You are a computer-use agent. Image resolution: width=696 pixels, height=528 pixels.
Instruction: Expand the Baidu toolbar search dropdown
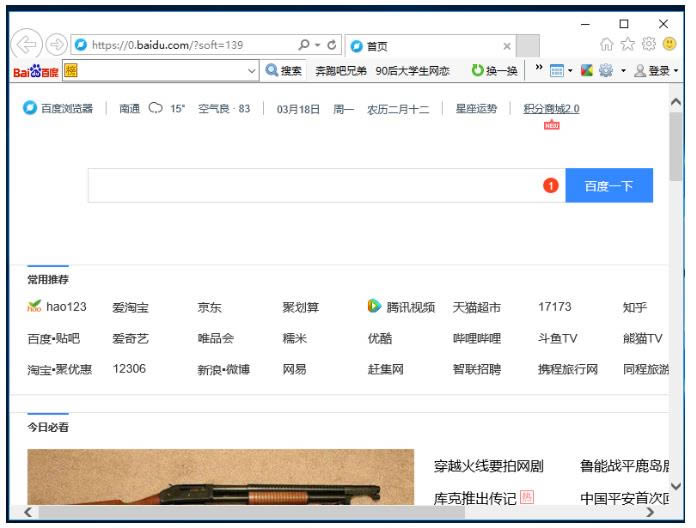[x=252, y=71]
